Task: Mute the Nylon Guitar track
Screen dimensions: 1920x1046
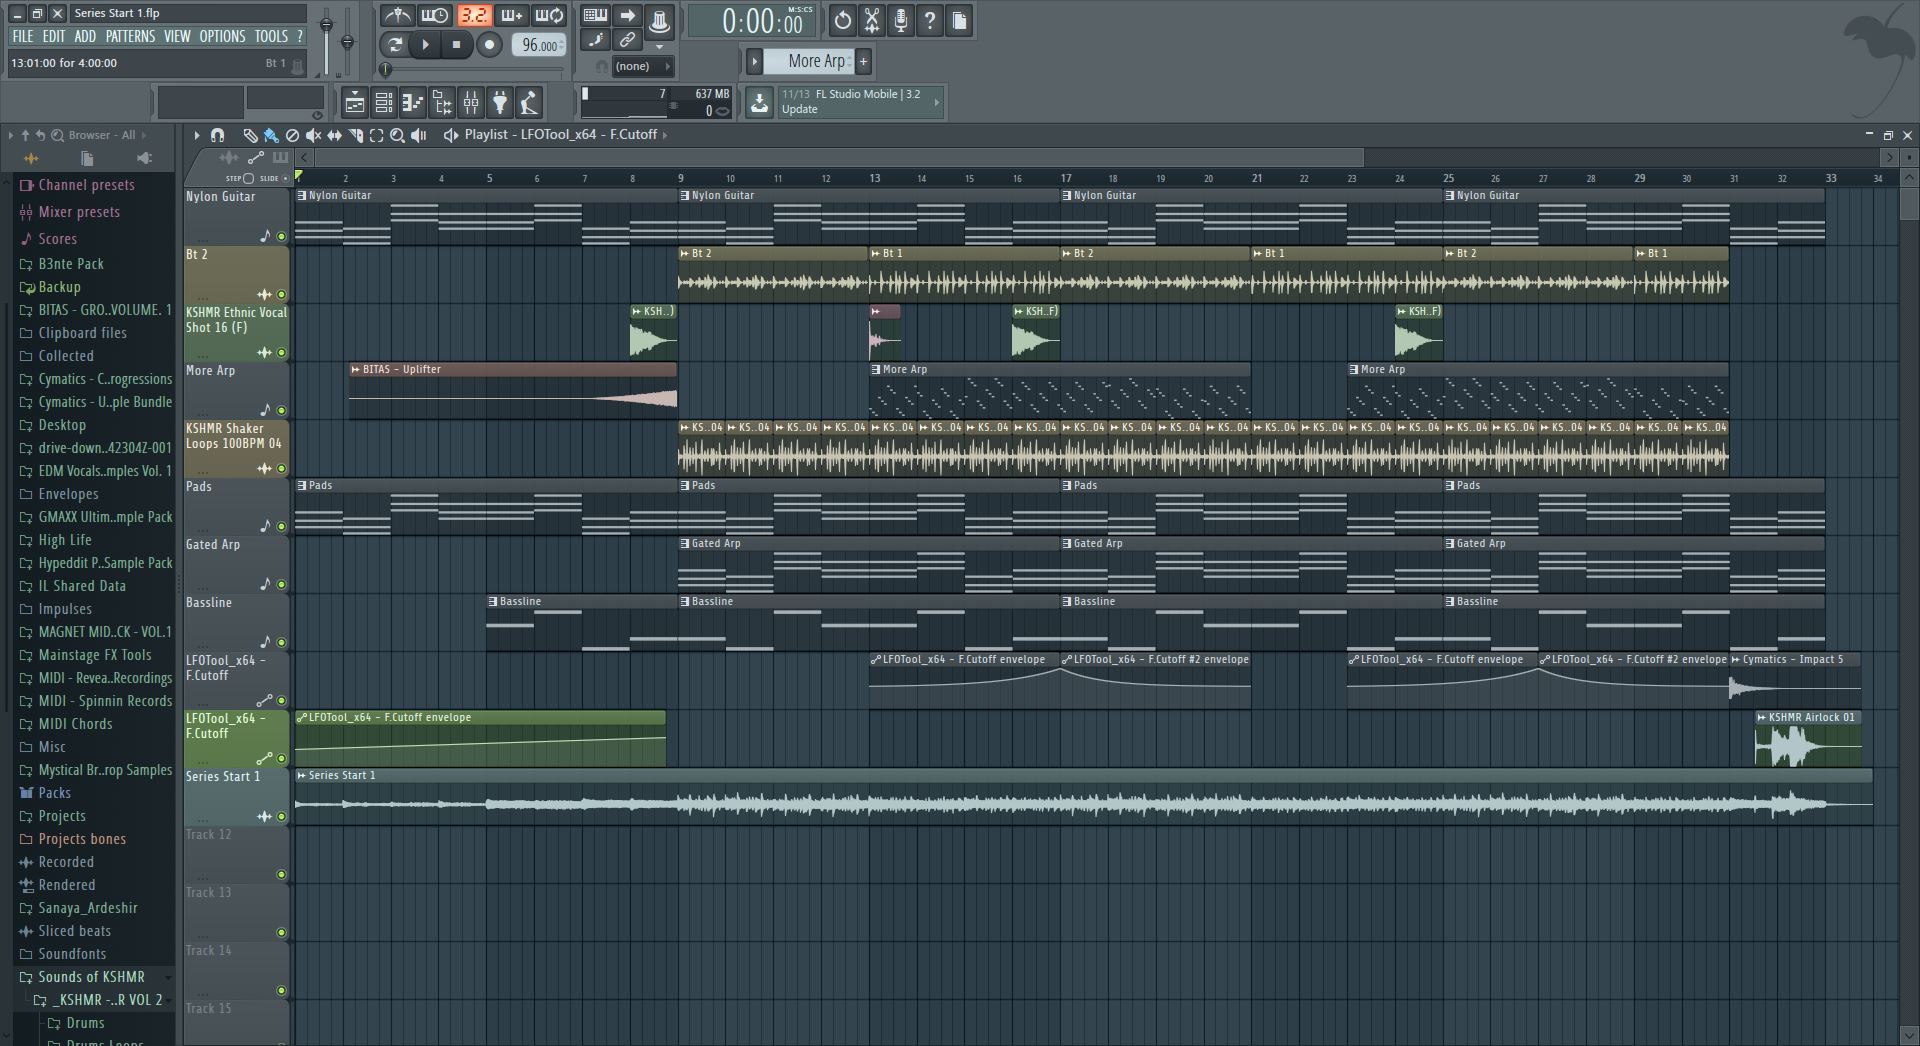Action: coord(281,237)
